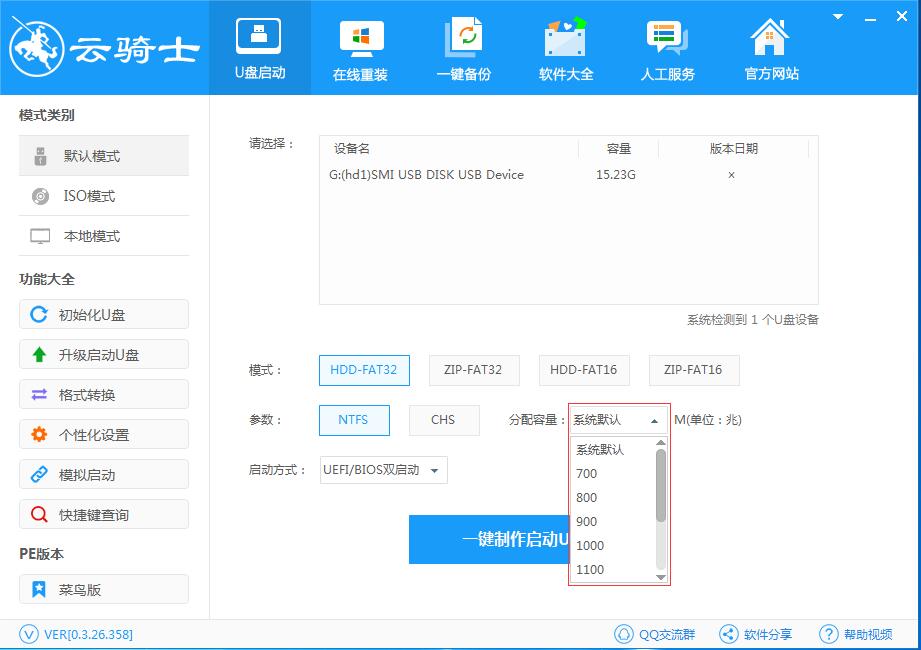921x650 pixels.
Task: Toggle the NTFS parameter
Action: (354, 420)
